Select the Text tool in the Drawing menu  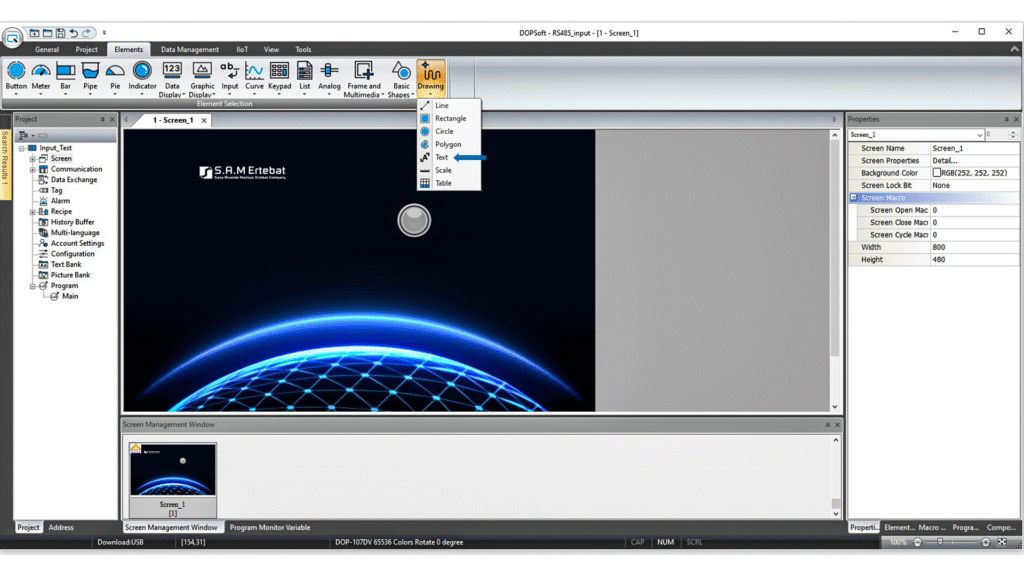tap(441, 158)
